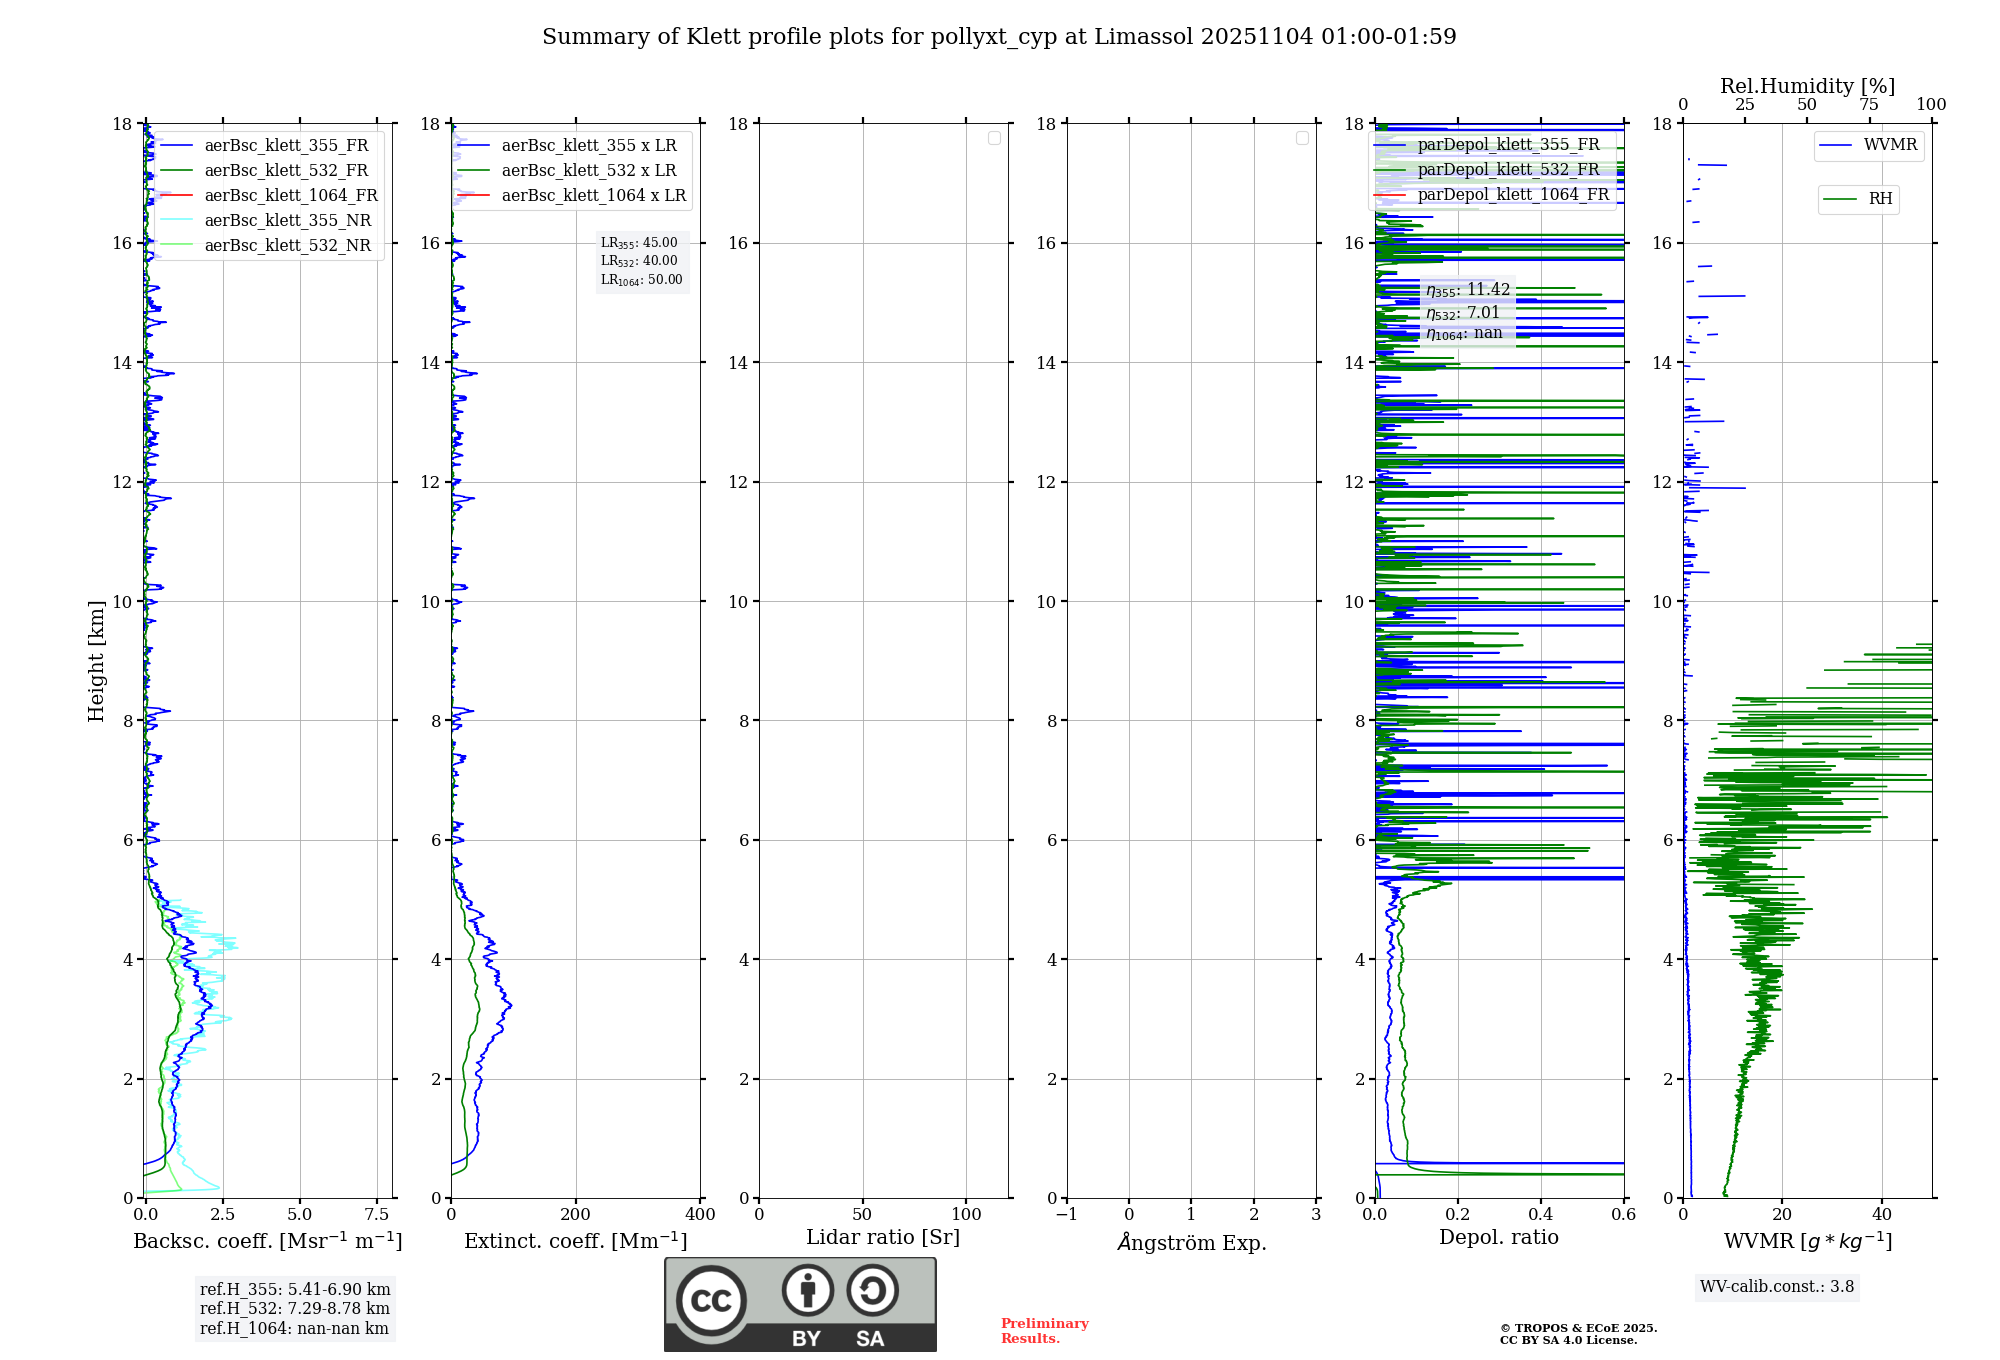Click the plot title mentioning Limassol

998,37
